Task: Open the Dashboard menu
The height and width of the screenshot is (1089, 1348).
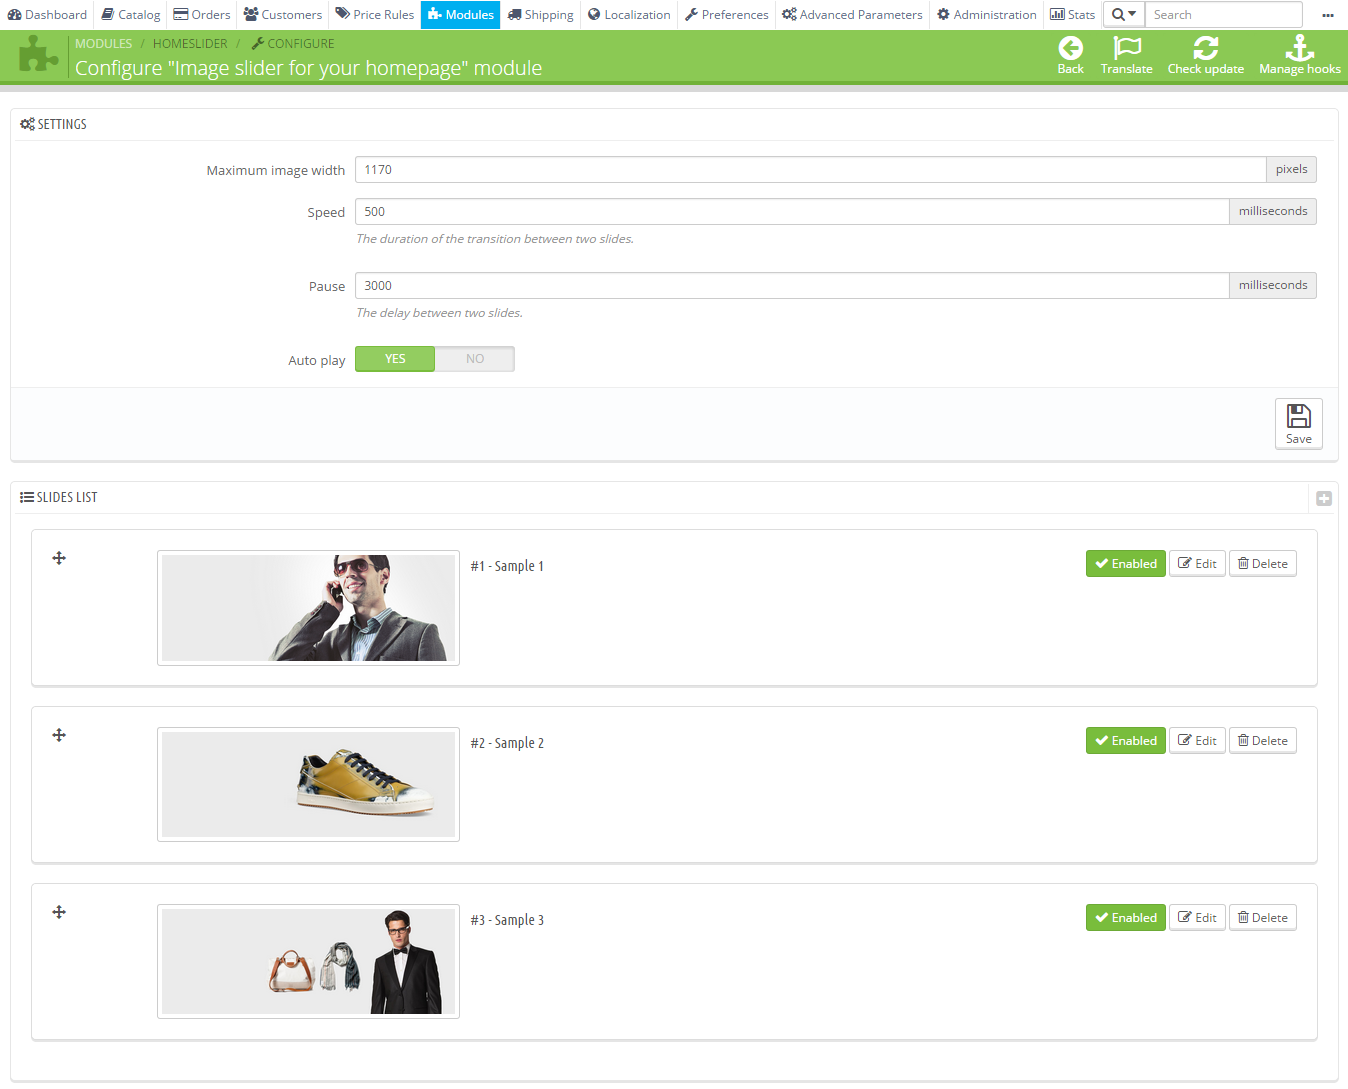Action: click(x=47, y=14)
